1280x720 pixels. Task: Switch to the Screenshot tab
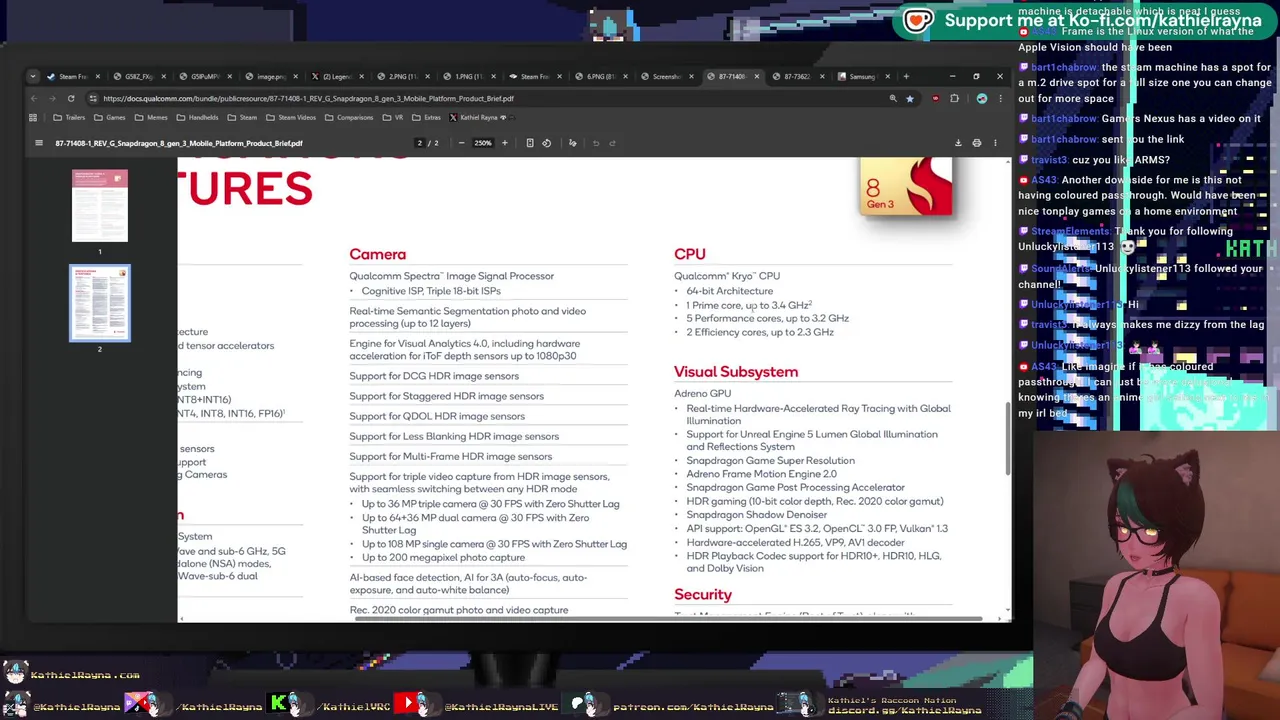(667, 76)
